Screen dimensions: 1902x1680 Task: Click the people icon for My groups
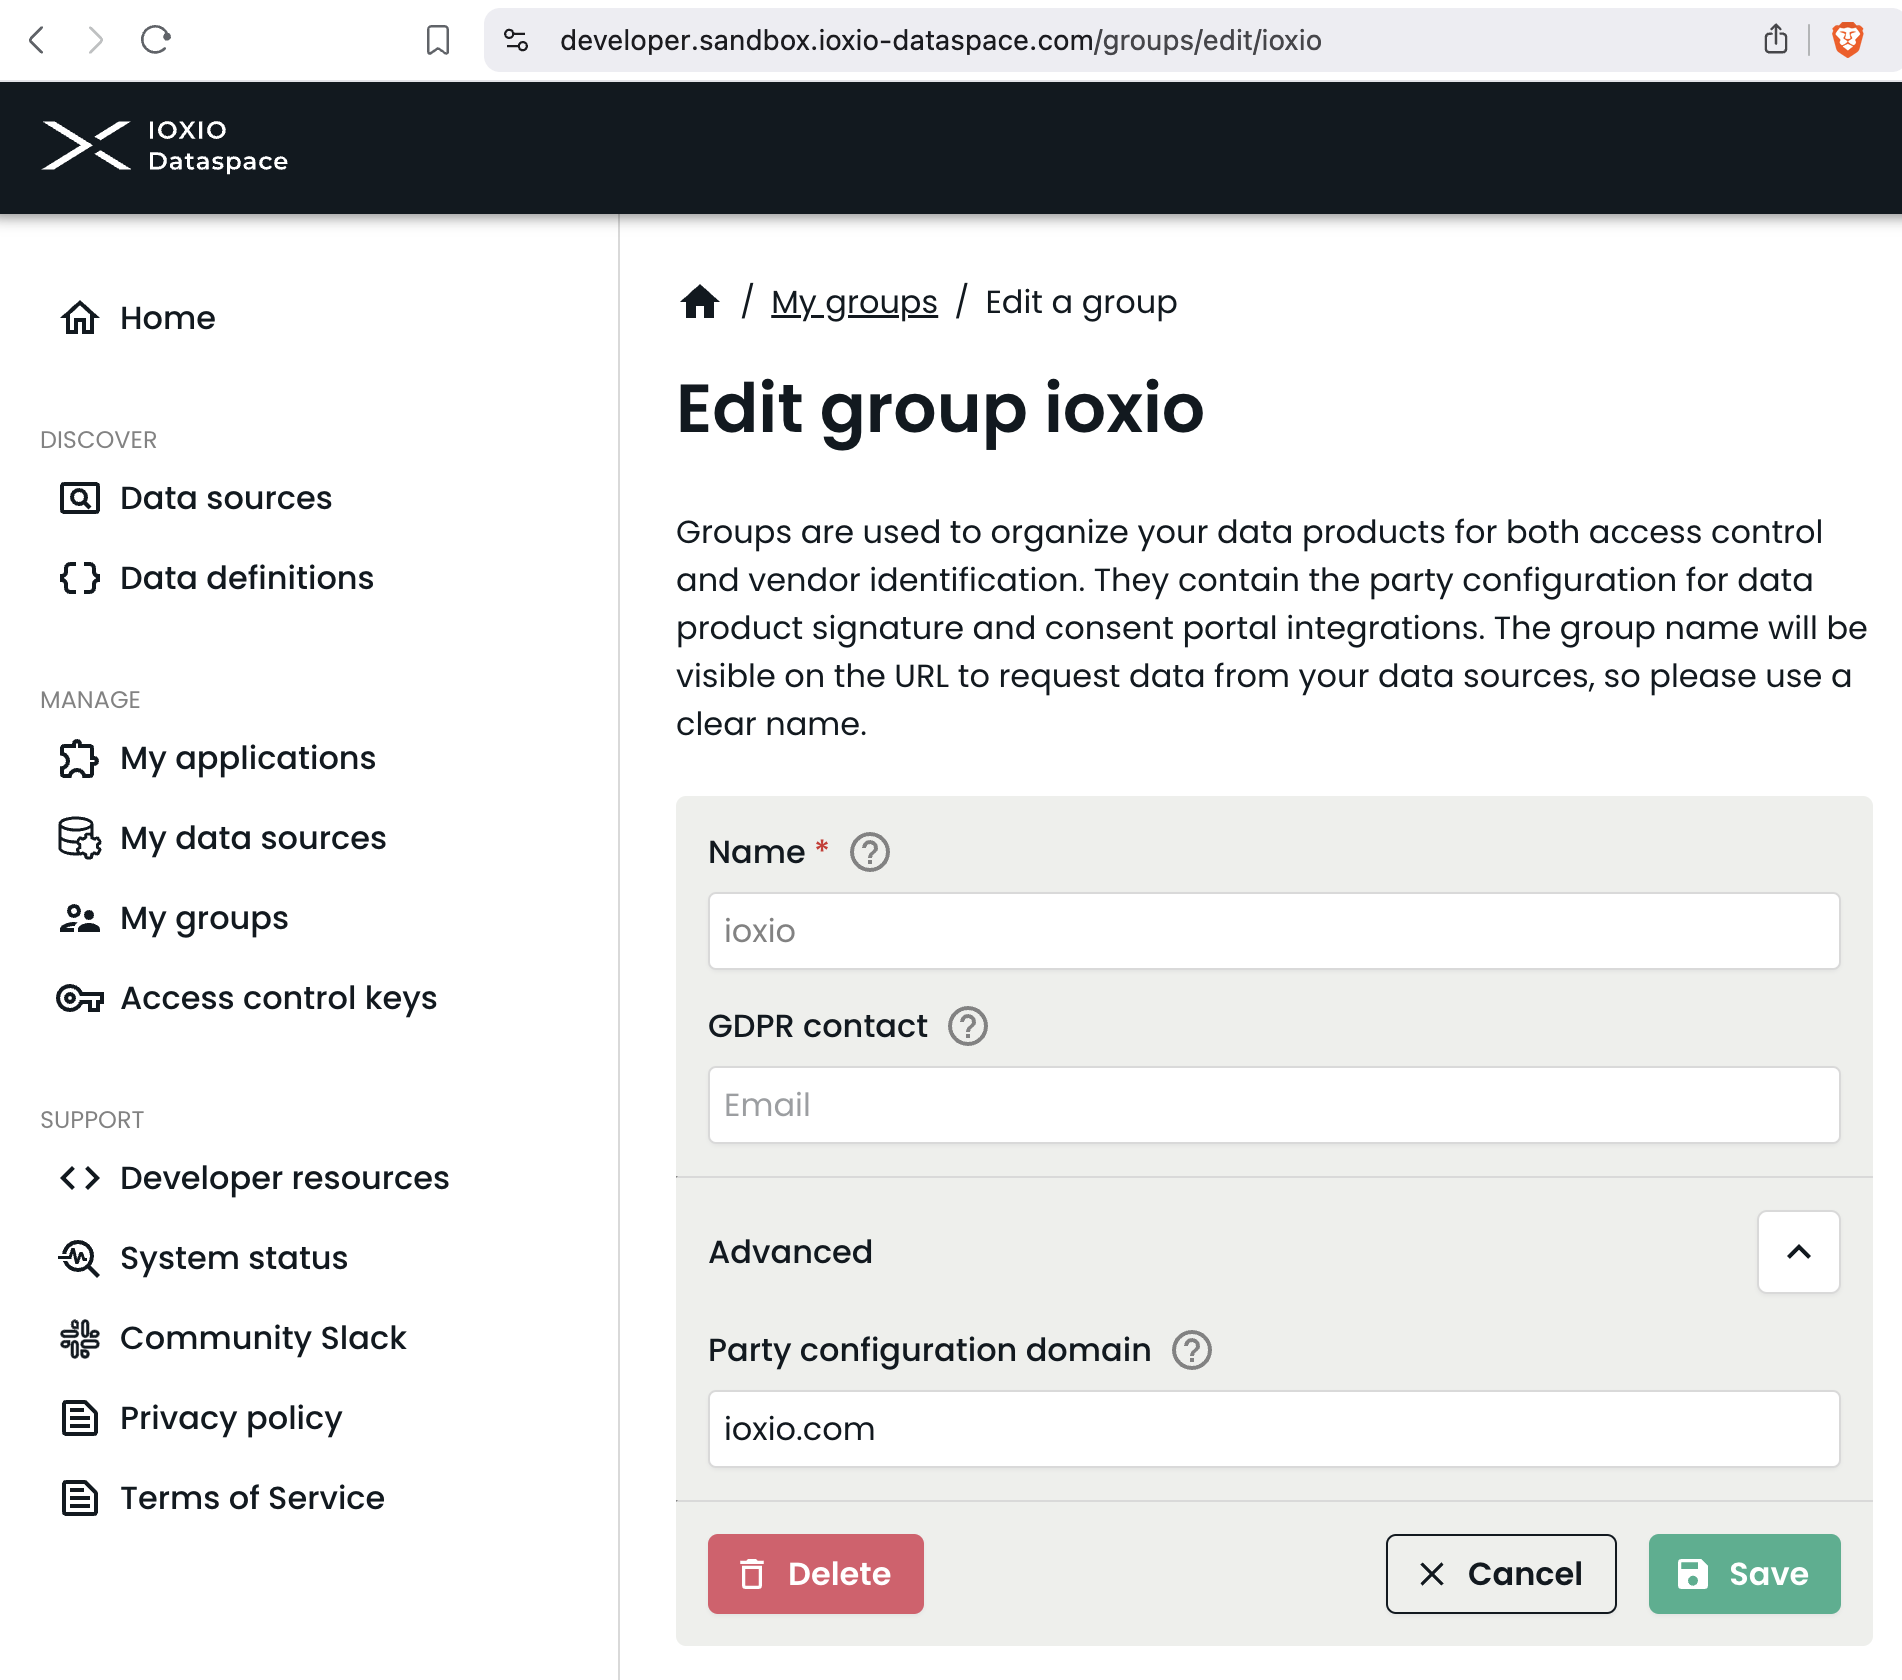(80, 918)
